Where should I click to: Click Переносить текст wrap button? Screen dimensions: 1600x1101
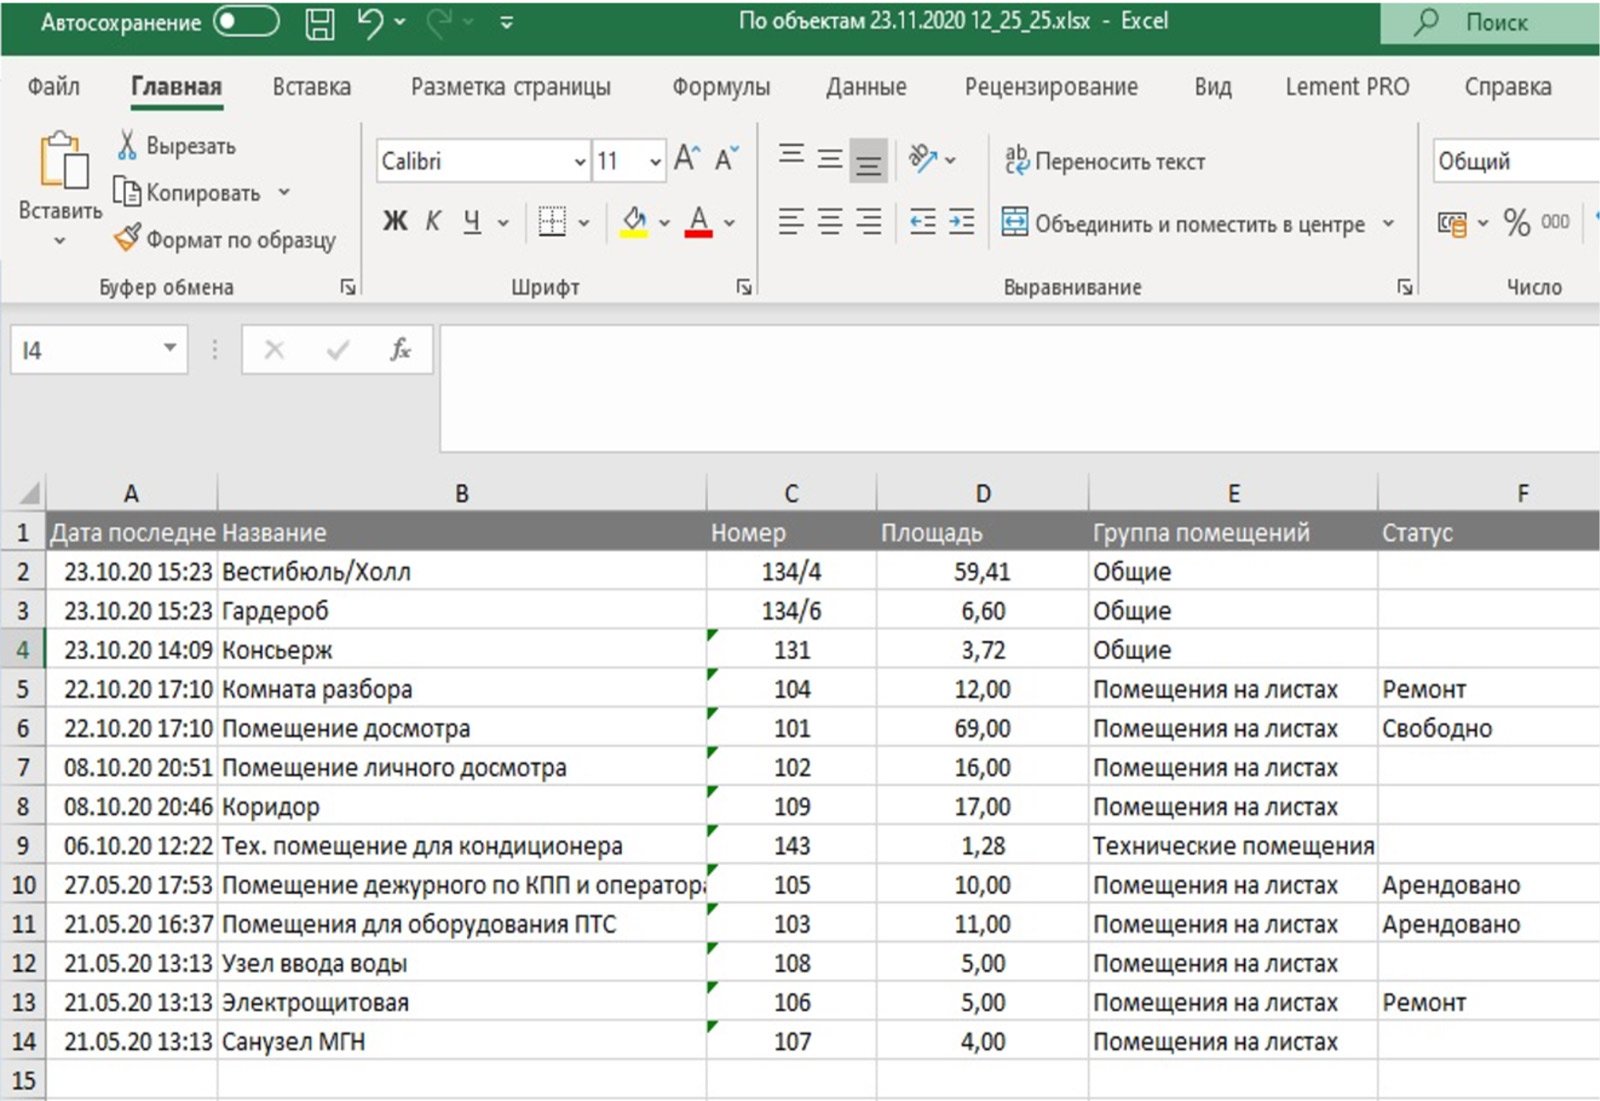click(1105, 160)
